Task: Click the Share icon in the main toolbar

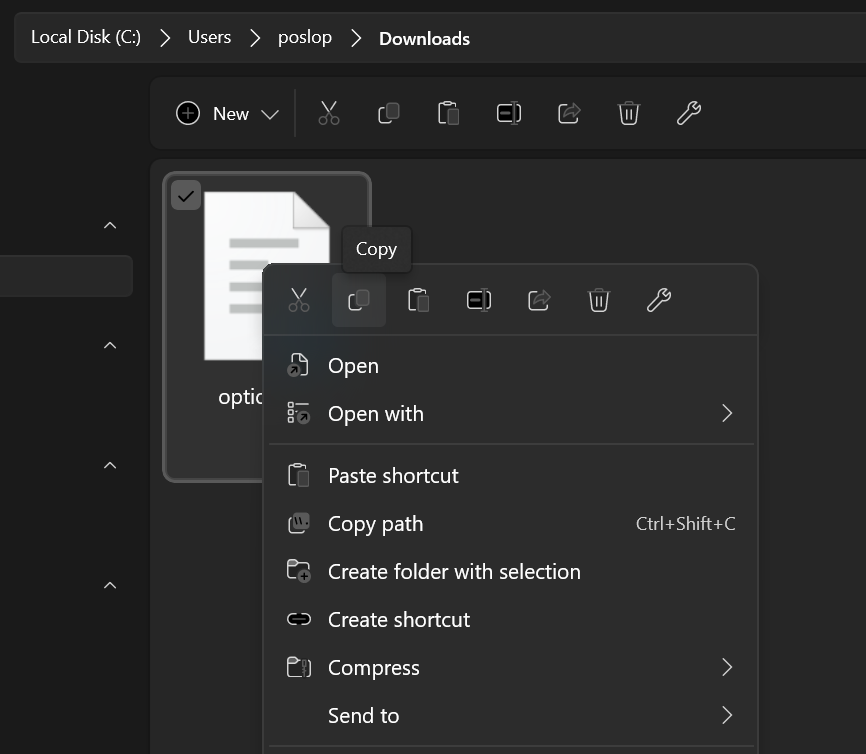Action: [569, 113]
